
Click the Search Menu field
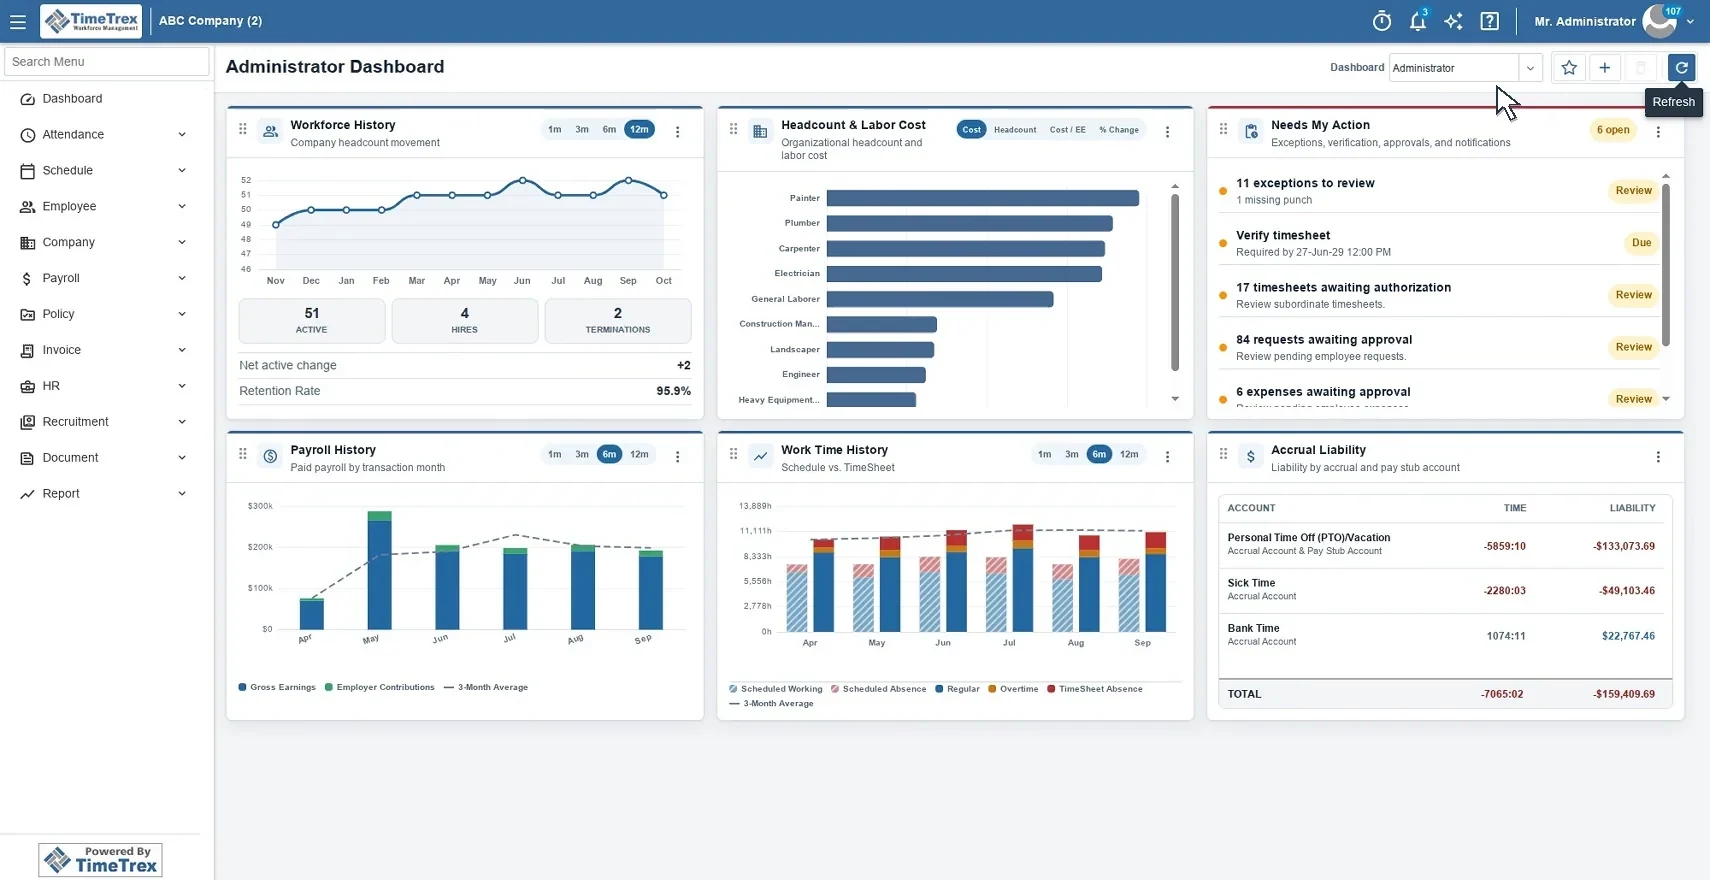pyautogui.click(x=107, y=62)
